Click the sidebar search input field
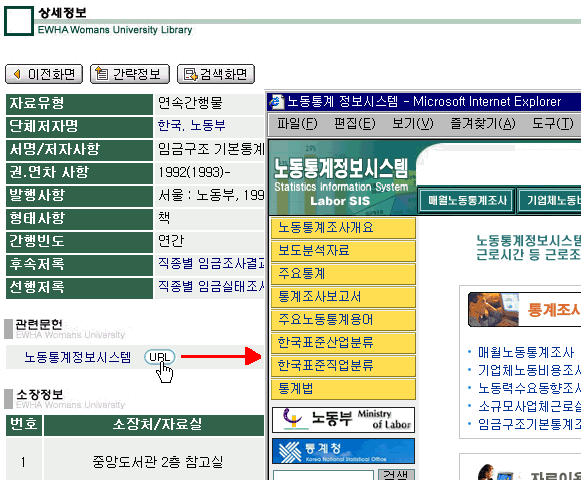Screen dimensions: 581x480 point(323,474)
